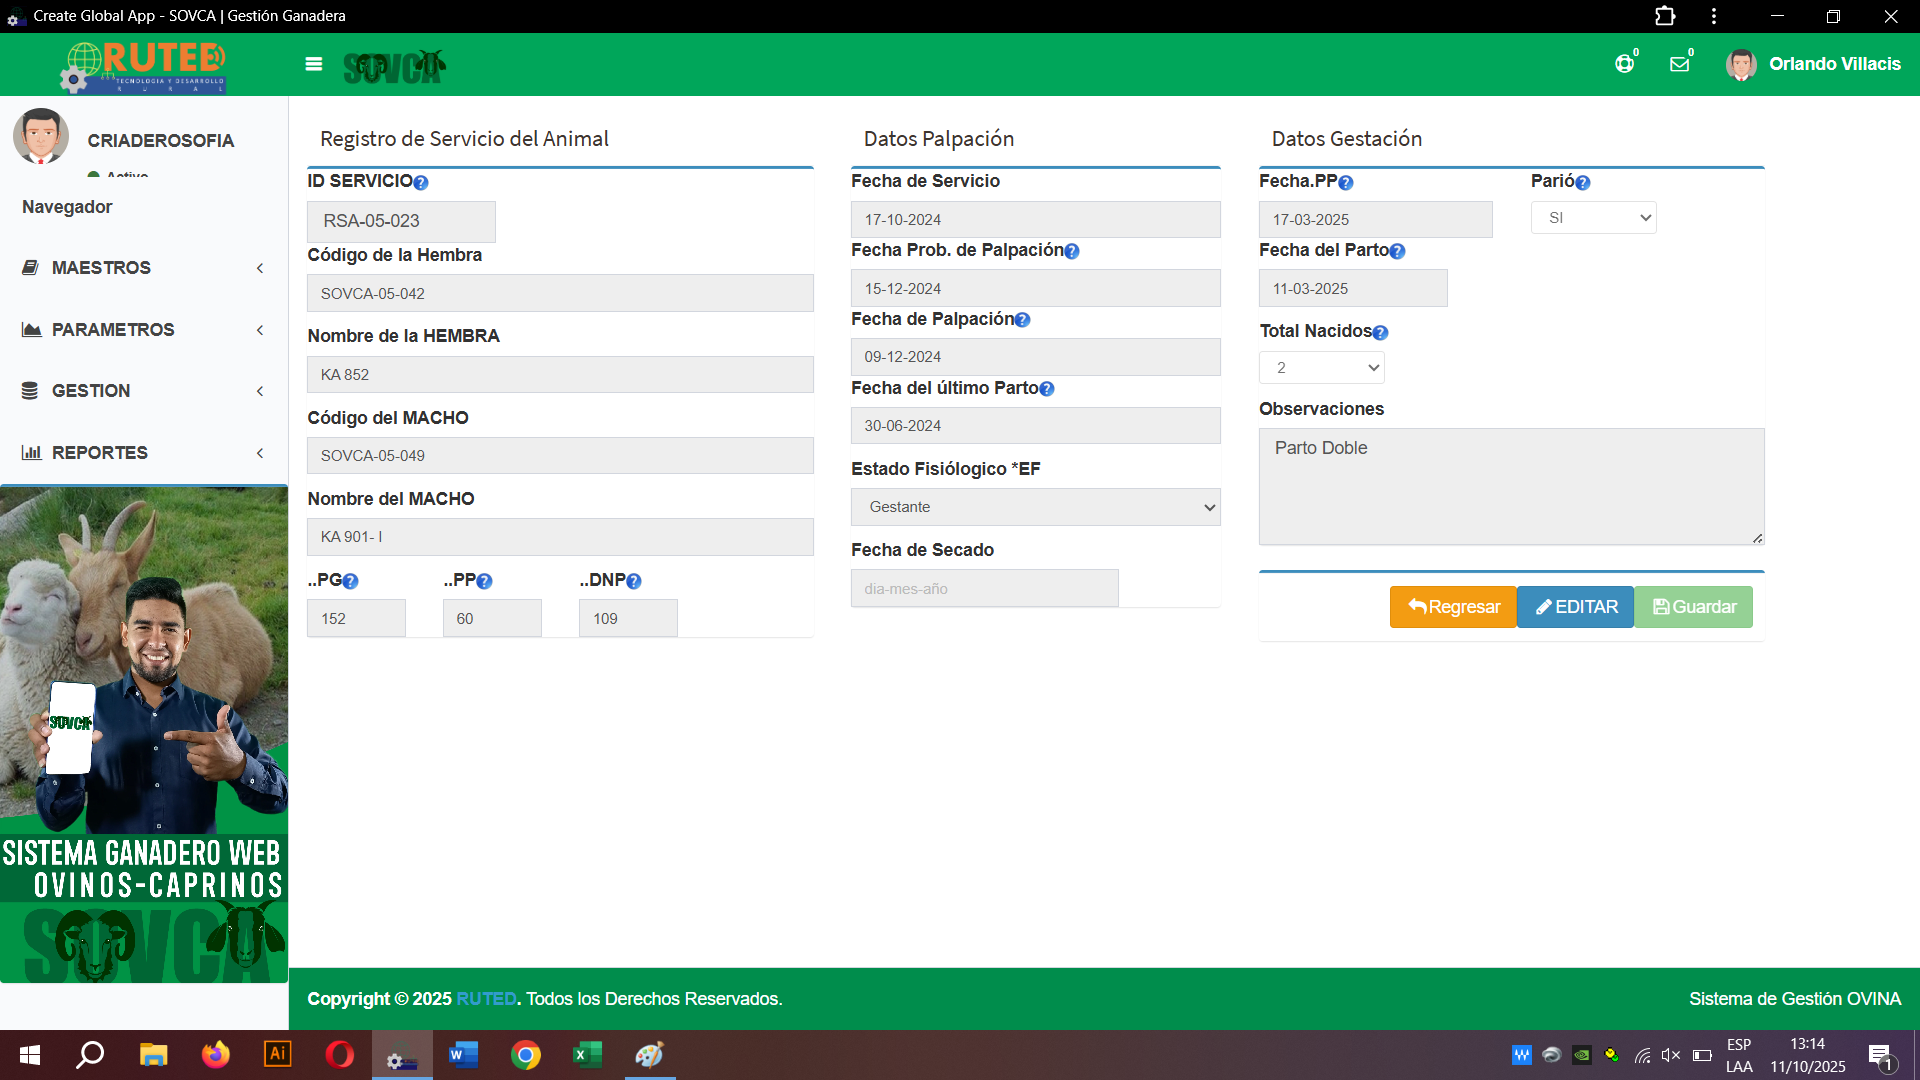Click the blue EDITAR button
The image size is (1920, 1080).
[x=1575, y=607]
